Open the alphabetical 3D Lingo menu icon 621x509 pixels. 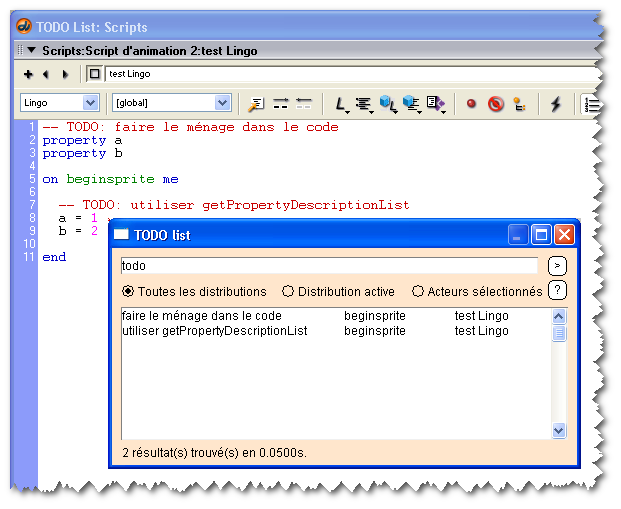pyautogui.click(x=388, y=105)
